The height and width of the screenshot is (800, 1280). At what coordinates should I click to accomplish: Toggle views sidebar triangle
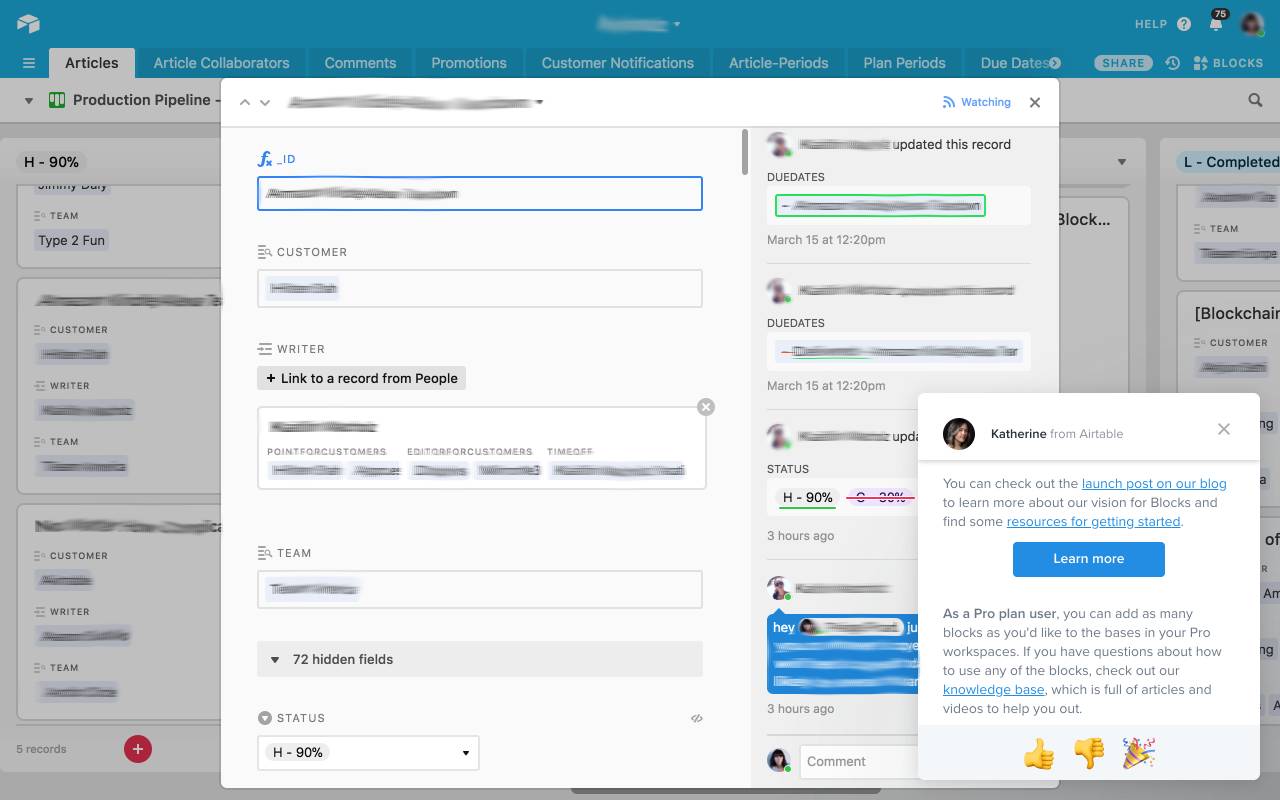pyautogui.click(x=28, y=100)
